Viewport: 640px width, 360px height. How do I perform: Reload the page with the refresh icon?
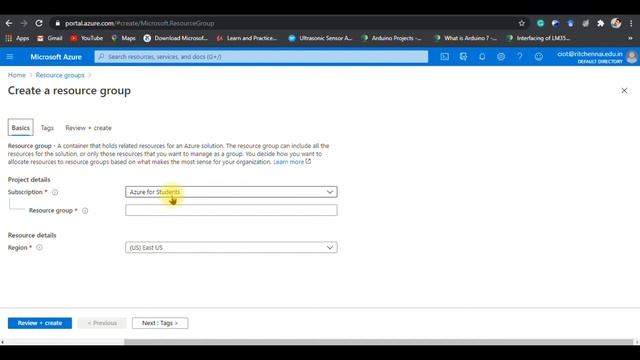pyautogui.click(x=39, y=23)
